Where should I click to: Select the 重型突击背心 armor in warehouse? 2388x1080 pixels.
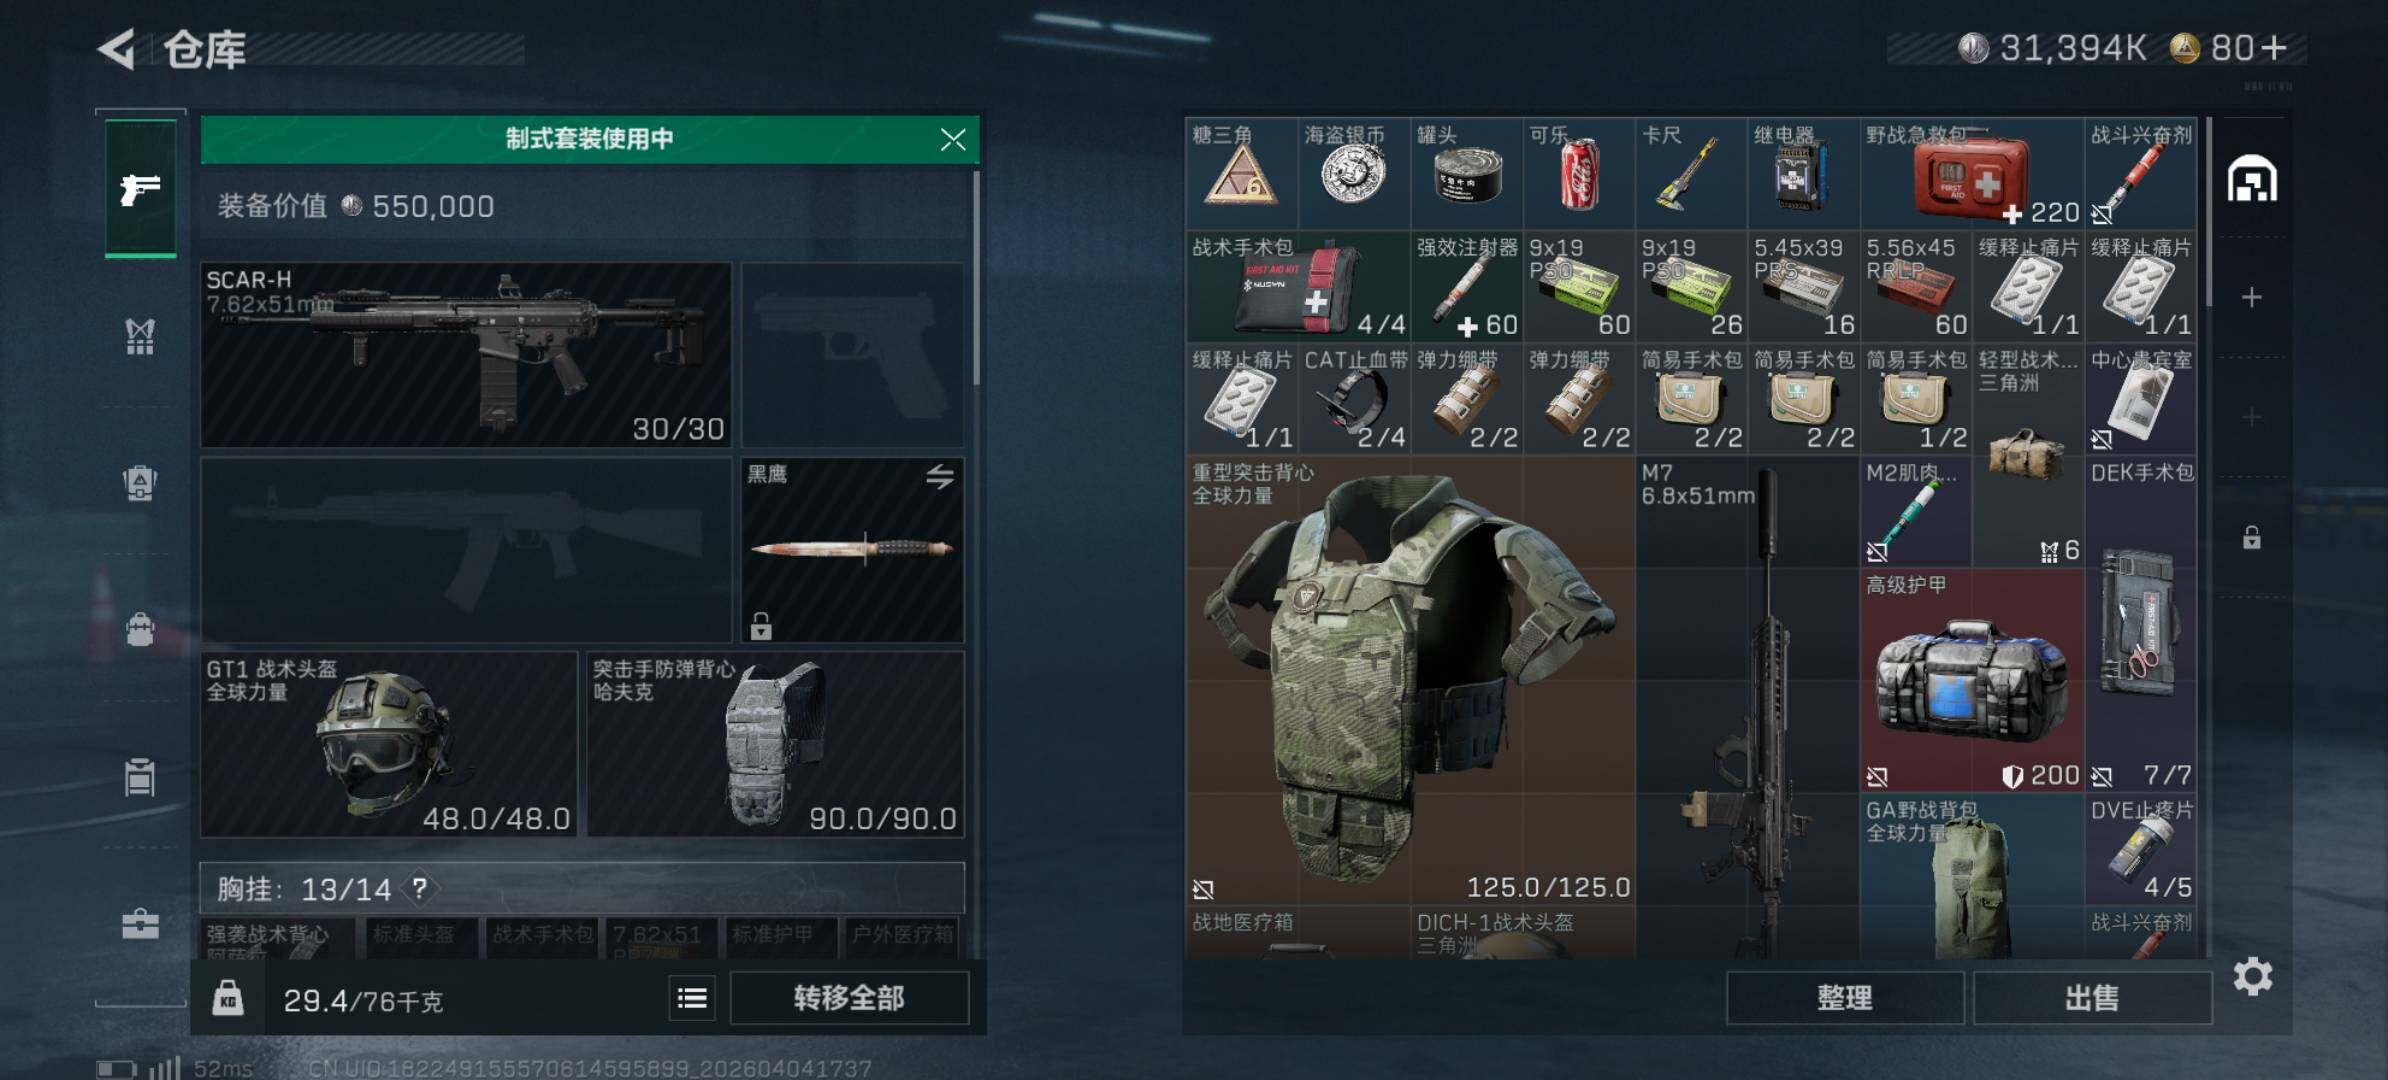click(1410, 681)
